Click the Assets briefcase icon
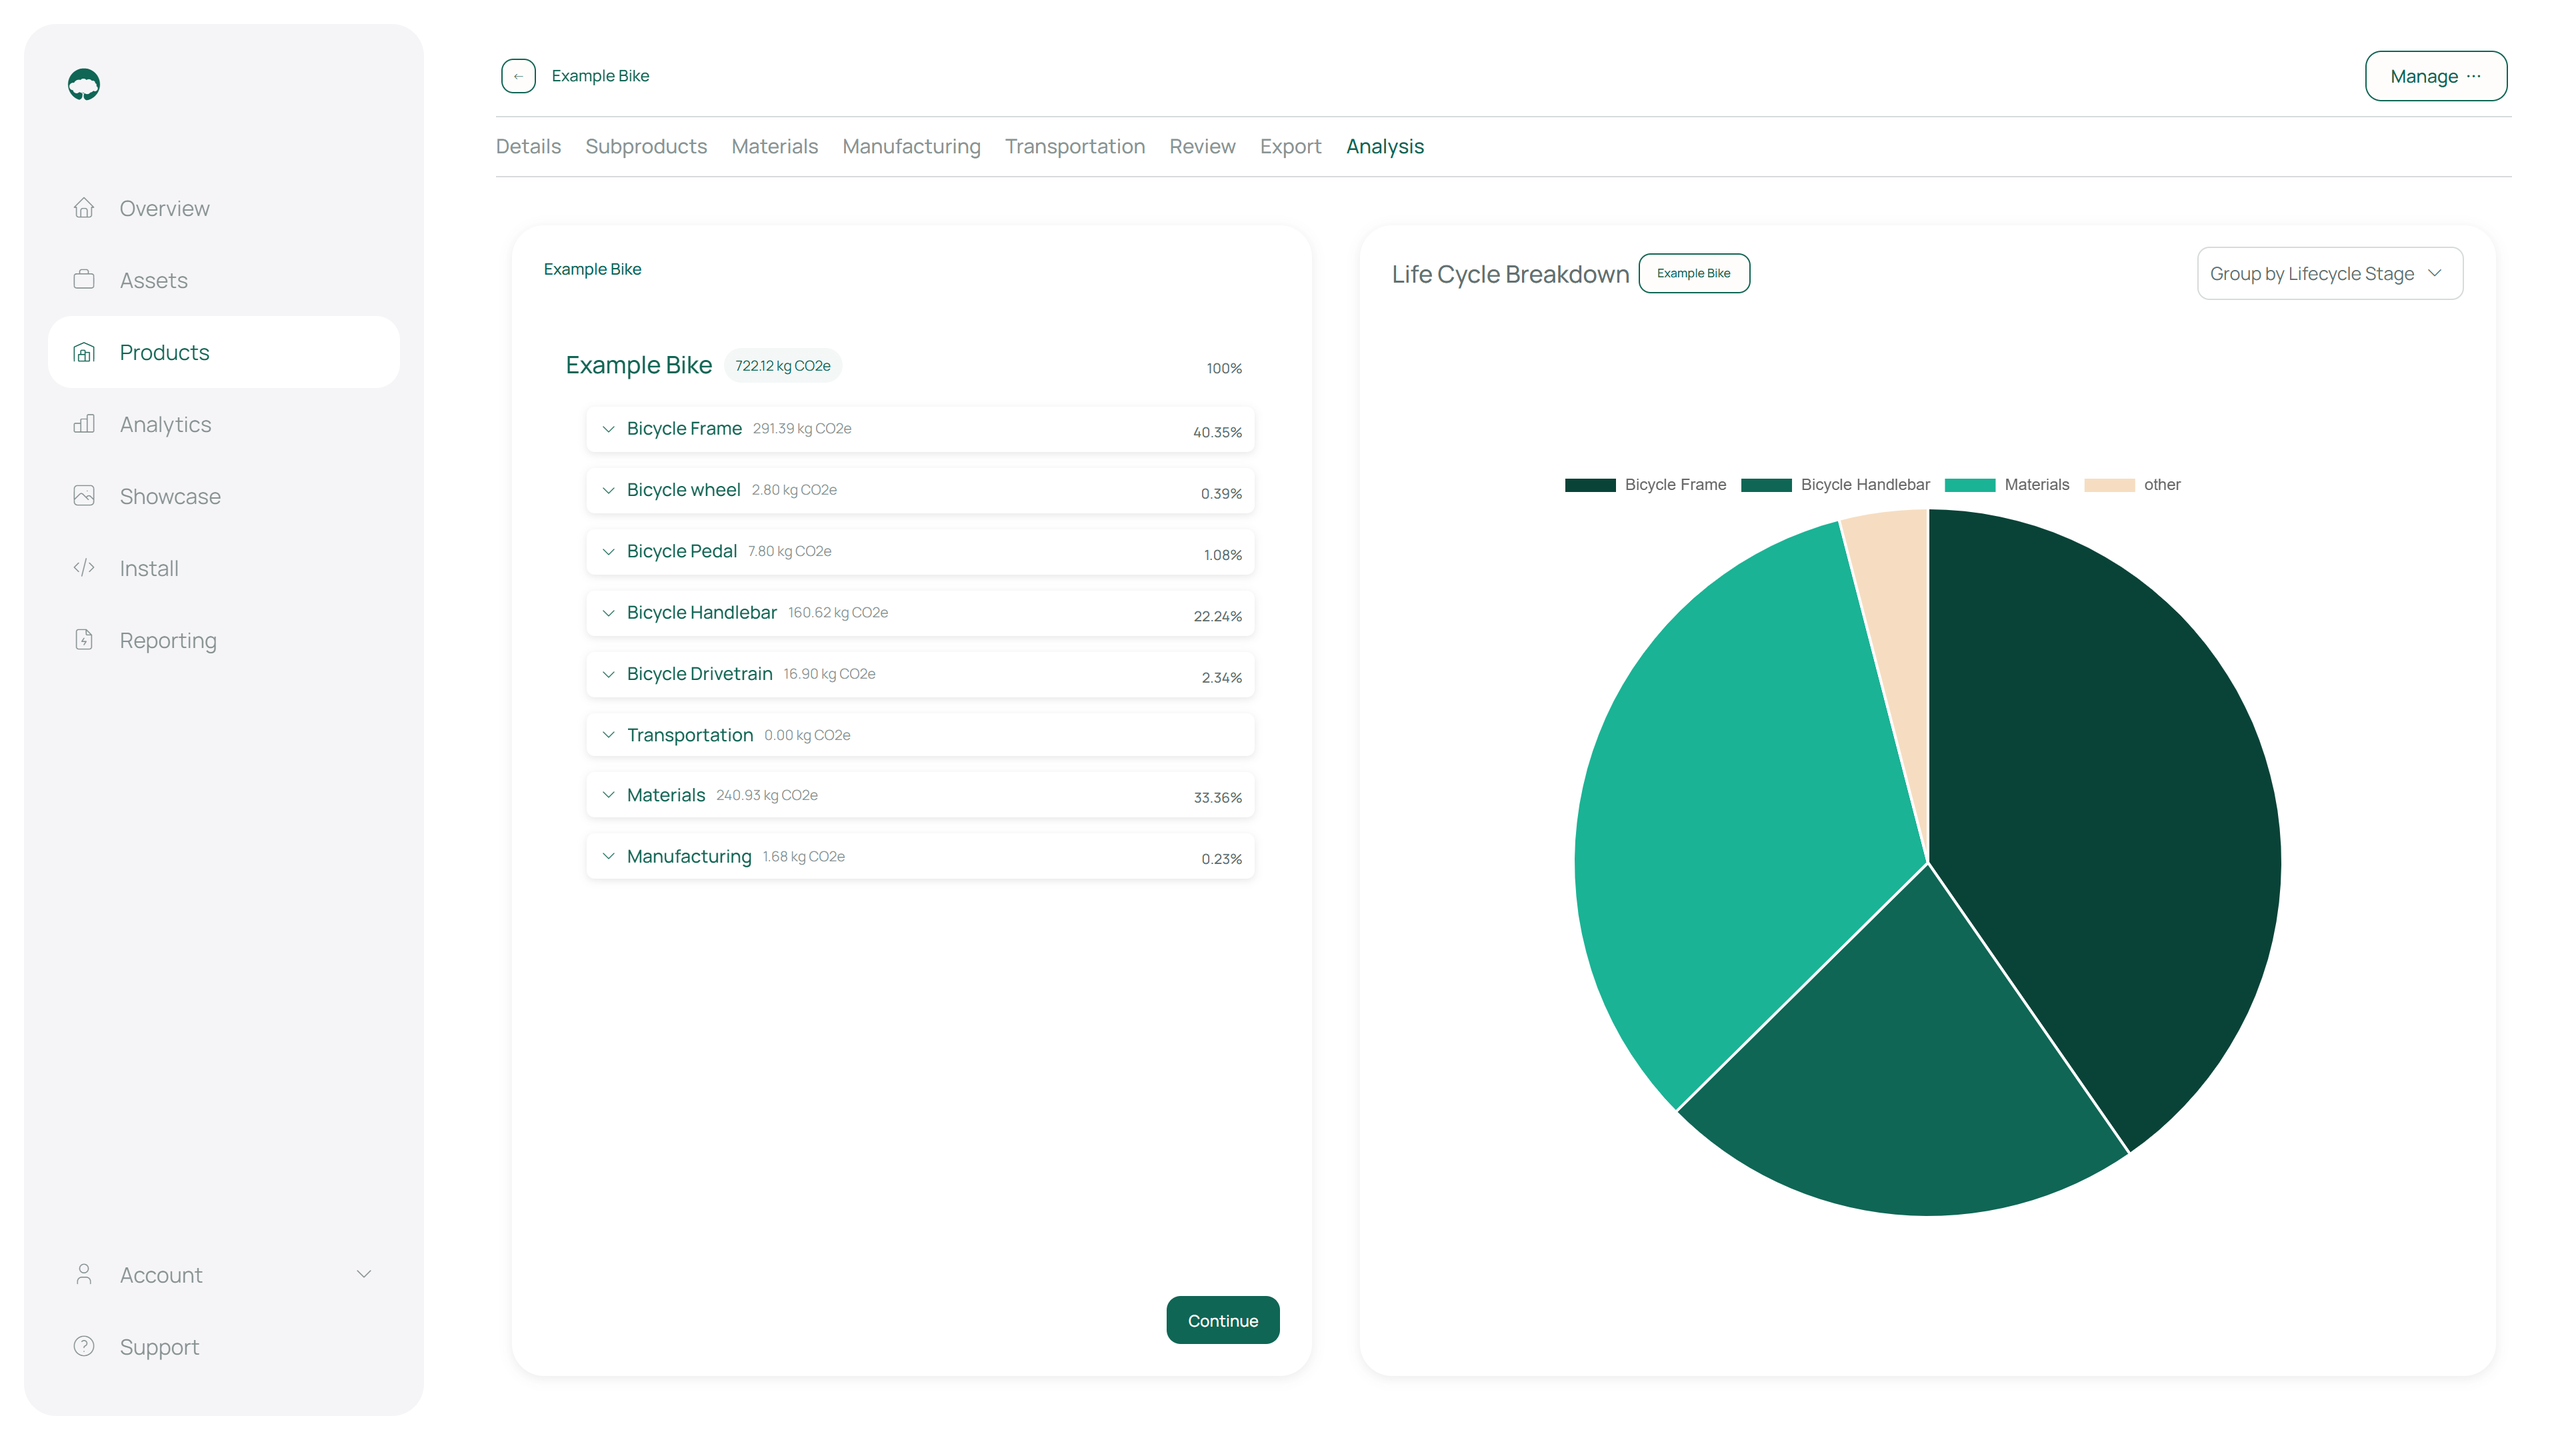This screenshot has height=1440, width=2560. click(x=84, y=280)
